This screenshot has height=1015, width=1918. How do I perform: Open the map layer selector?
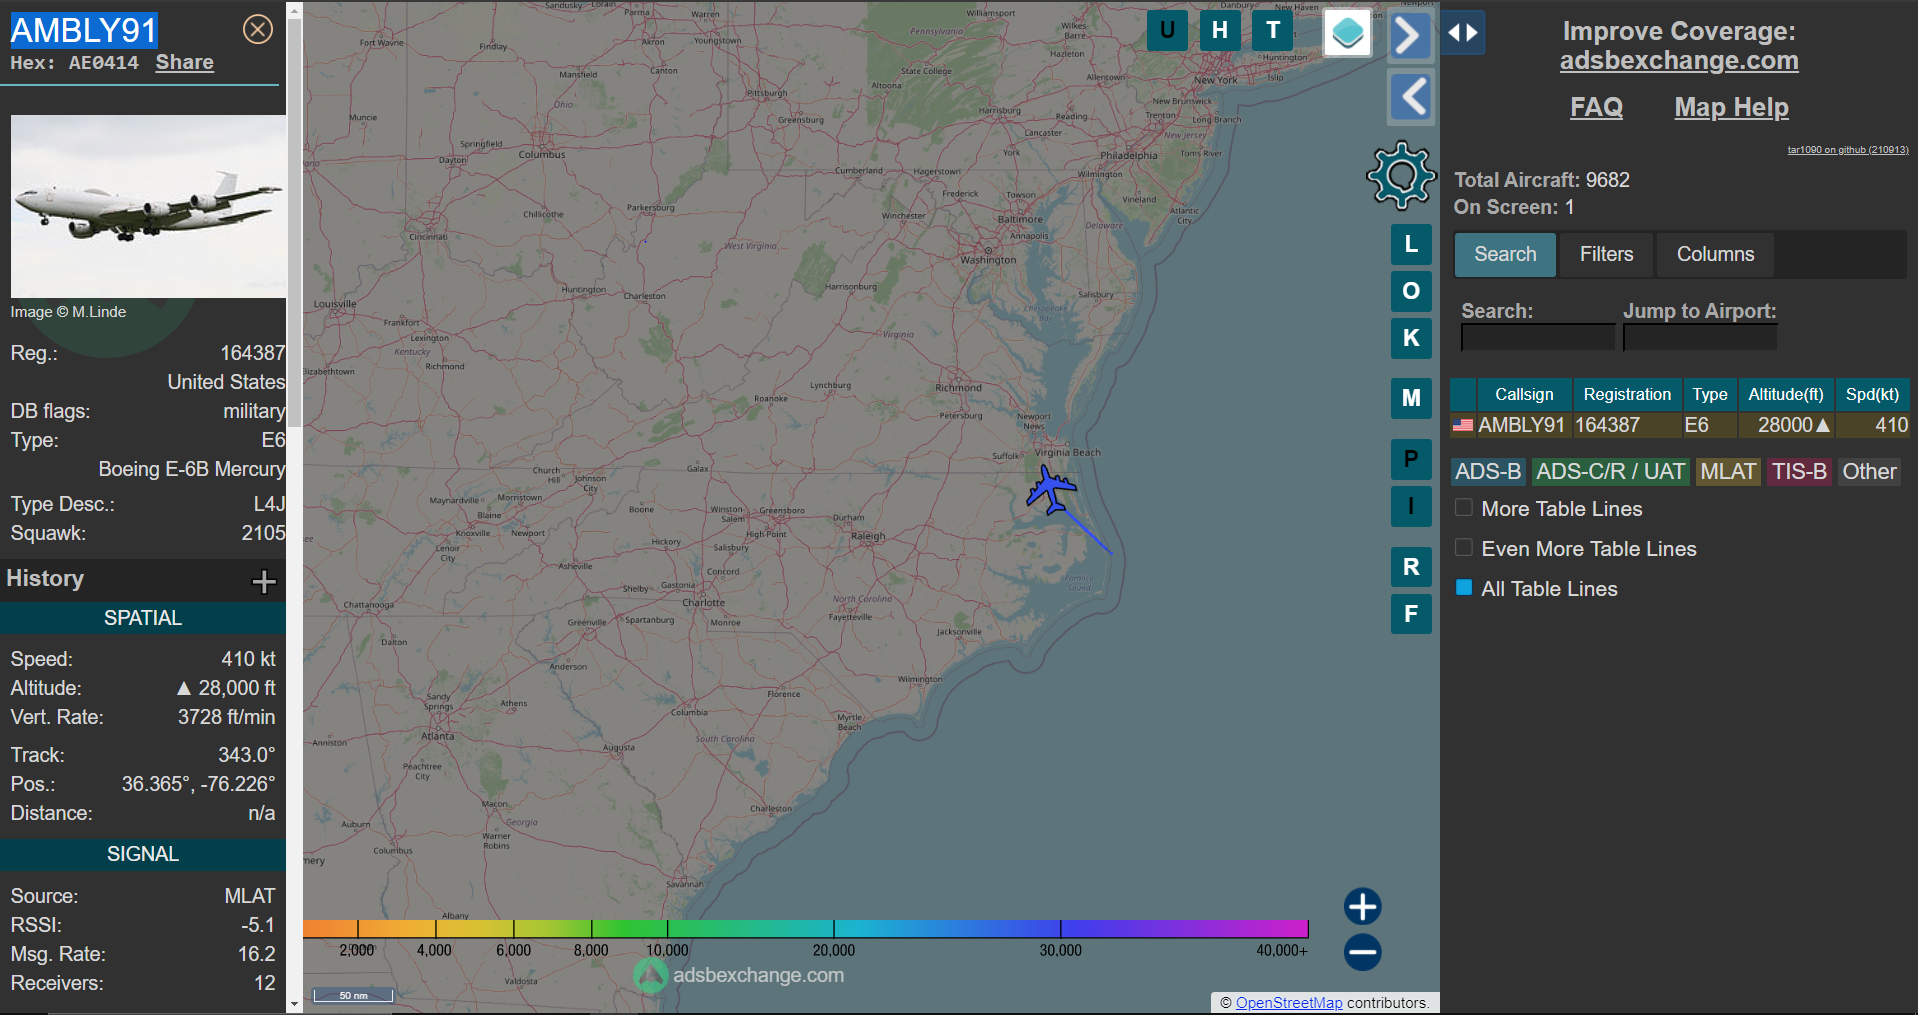pos(1347,33)
